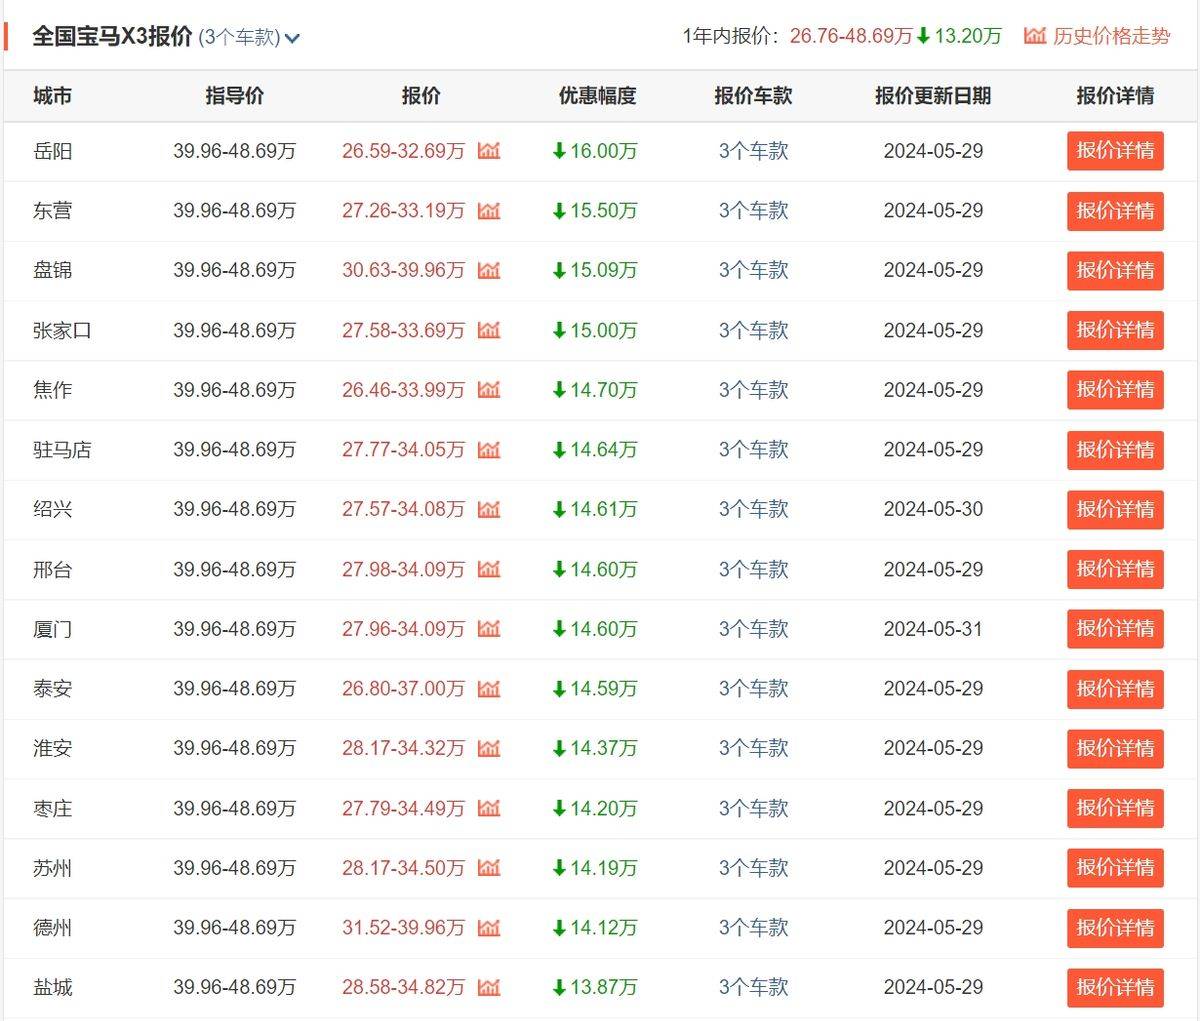Click 报价详情 button for 盐城

(x=1115, y=987)
